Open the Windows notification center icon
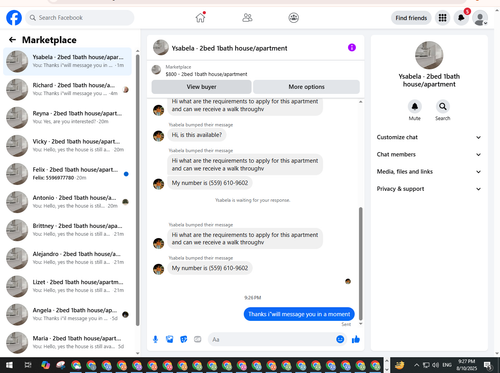The width and height of the screenshot is (500, 373). click(488, 365)
